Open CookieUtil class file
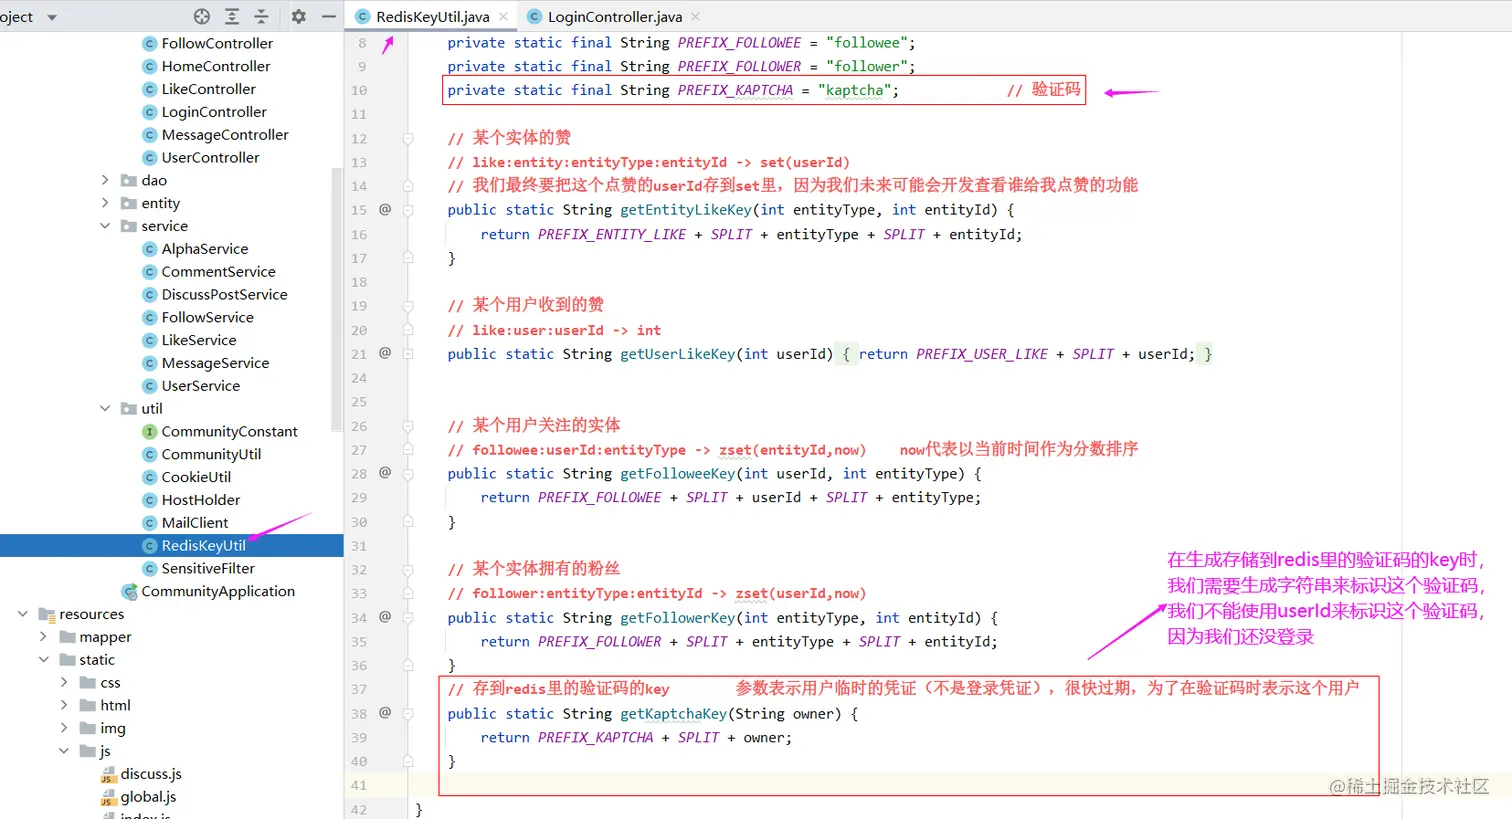The width and height of the screenshot is (1512, 819). tap(196, 477)
